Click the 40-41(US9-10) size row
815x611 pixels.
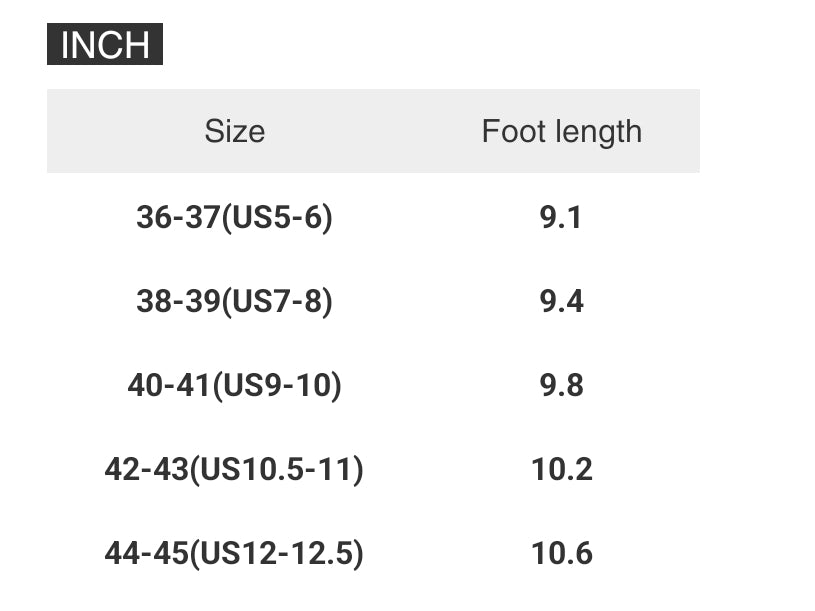click(x=234, y=385)
